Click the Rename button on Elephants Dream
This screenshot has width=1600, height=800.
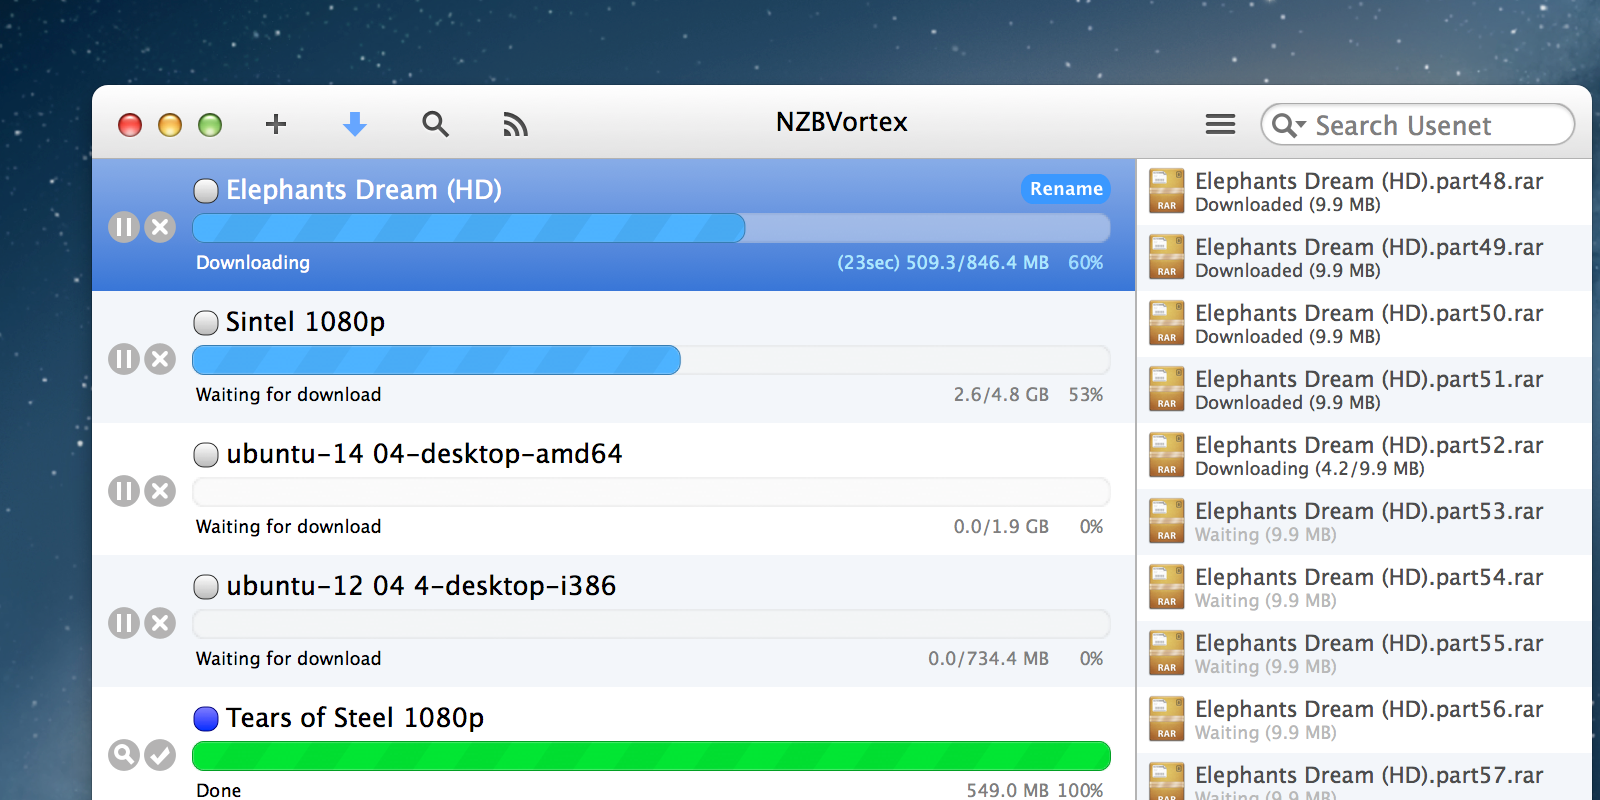coord(1066,189)
